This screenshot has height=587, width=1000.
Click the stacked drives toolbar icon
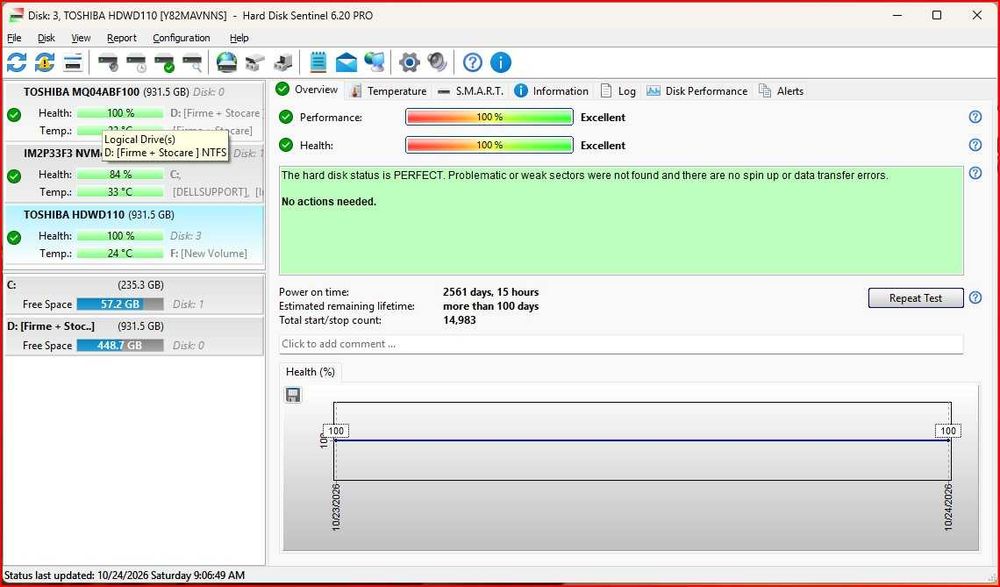(x=254, y=63)
